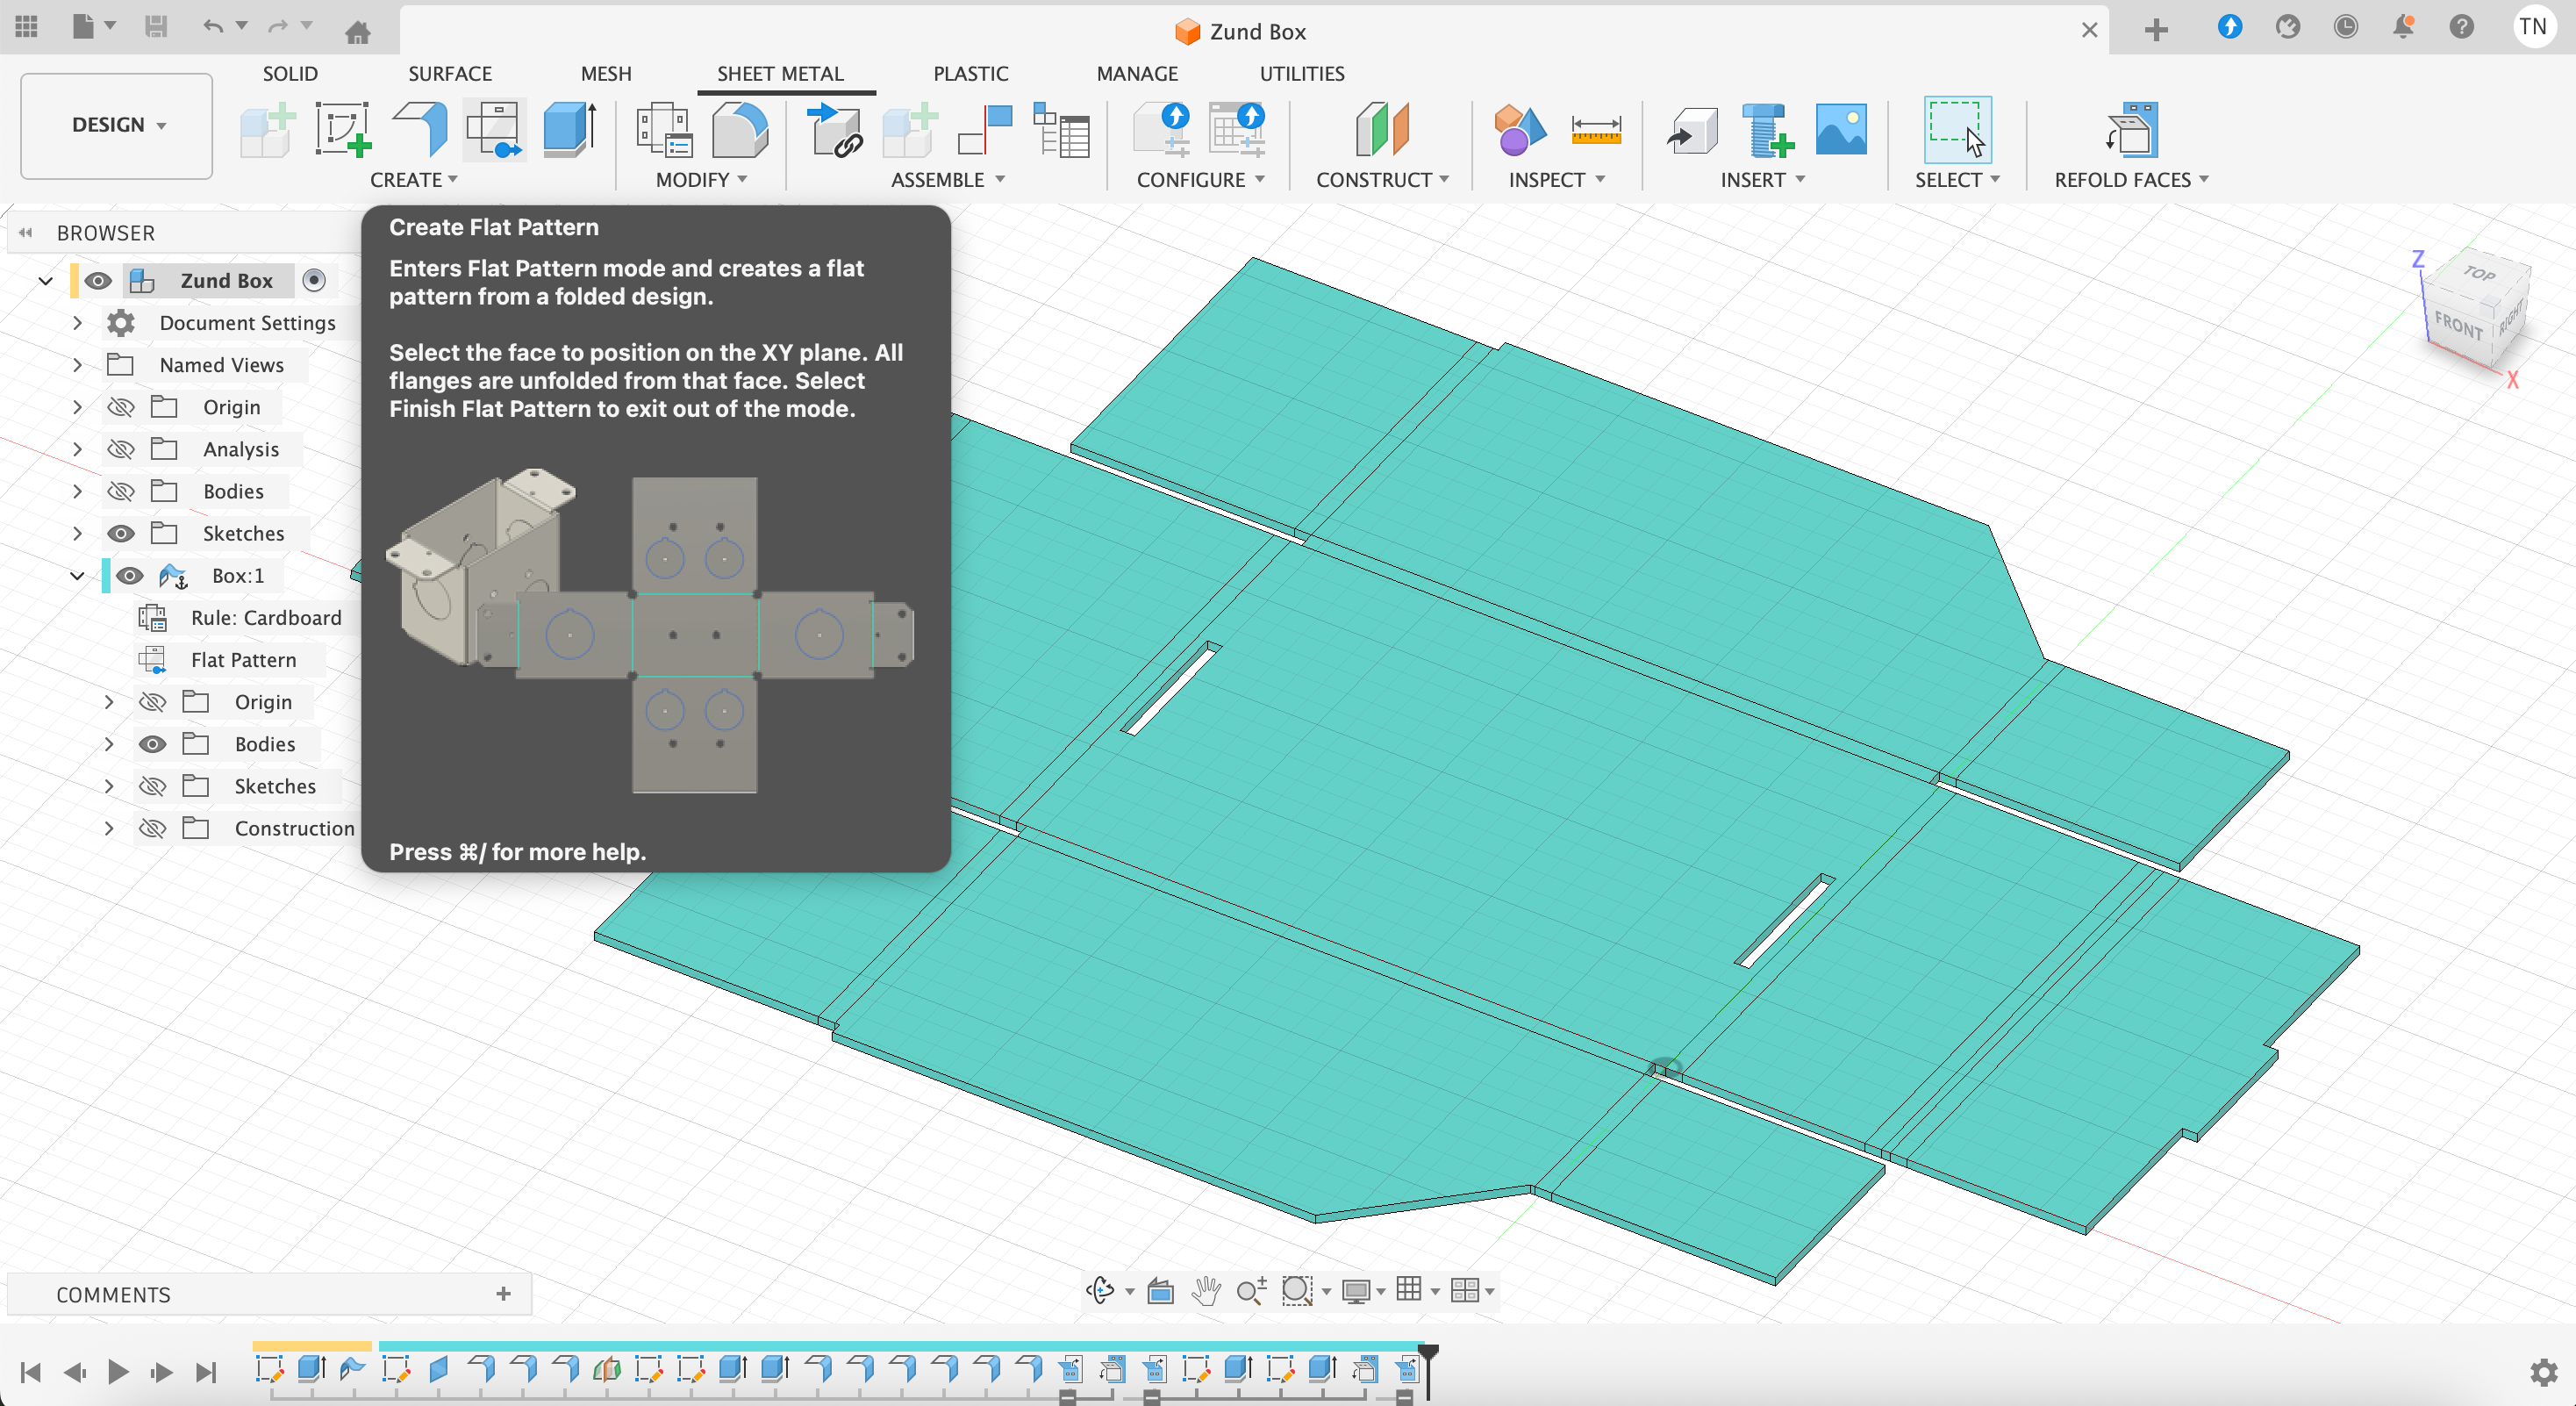Viewport: 2576px width, 1406px height.
Task: Switch to the SURFACE tab
Action: [449, 73]
